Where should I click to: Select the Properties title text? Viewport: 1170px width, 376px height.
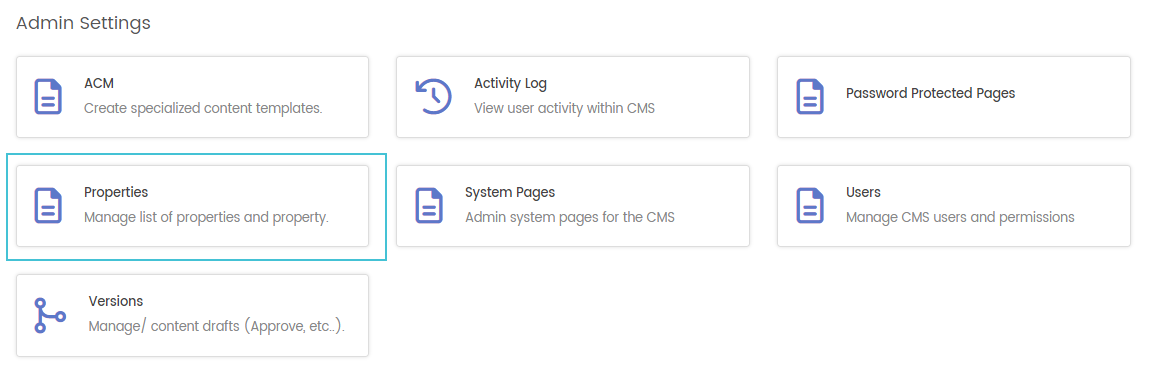click(x=116, y=192)
